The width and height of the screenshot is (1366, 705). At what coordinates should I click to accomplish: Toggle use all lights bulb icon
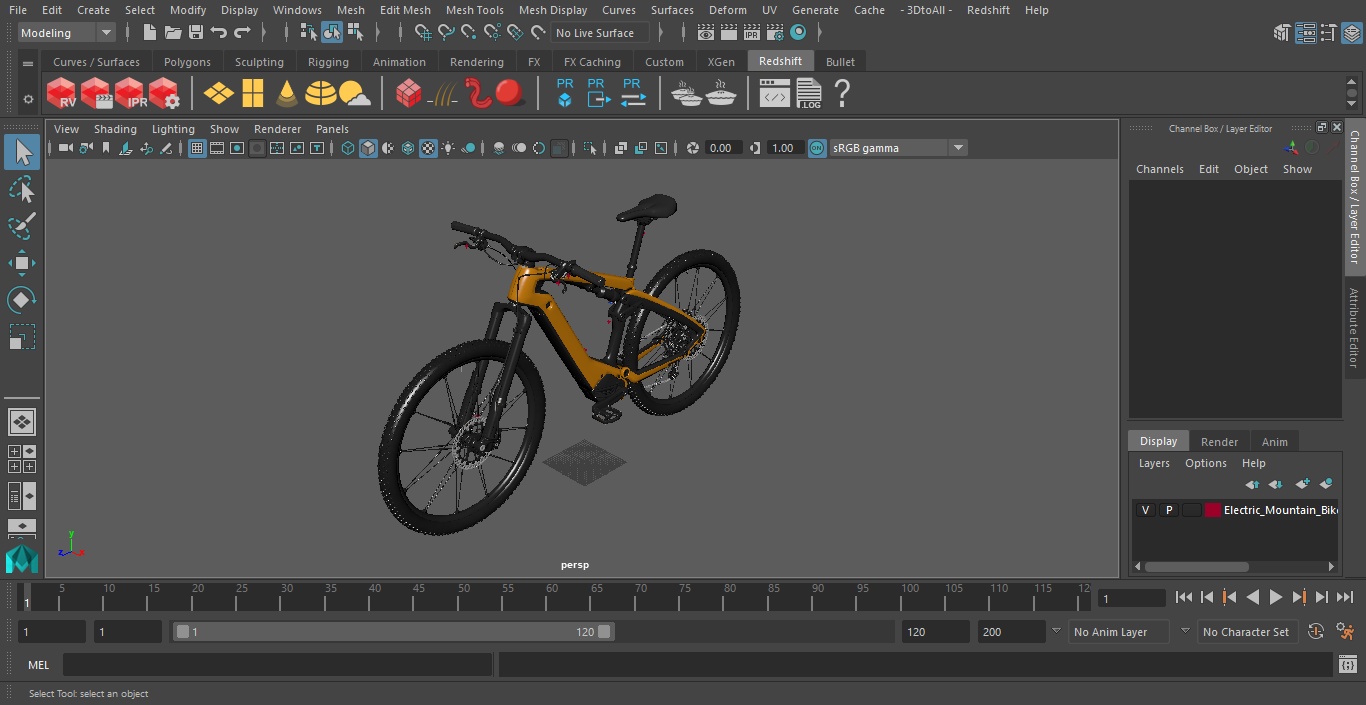(x=448, y=148)
